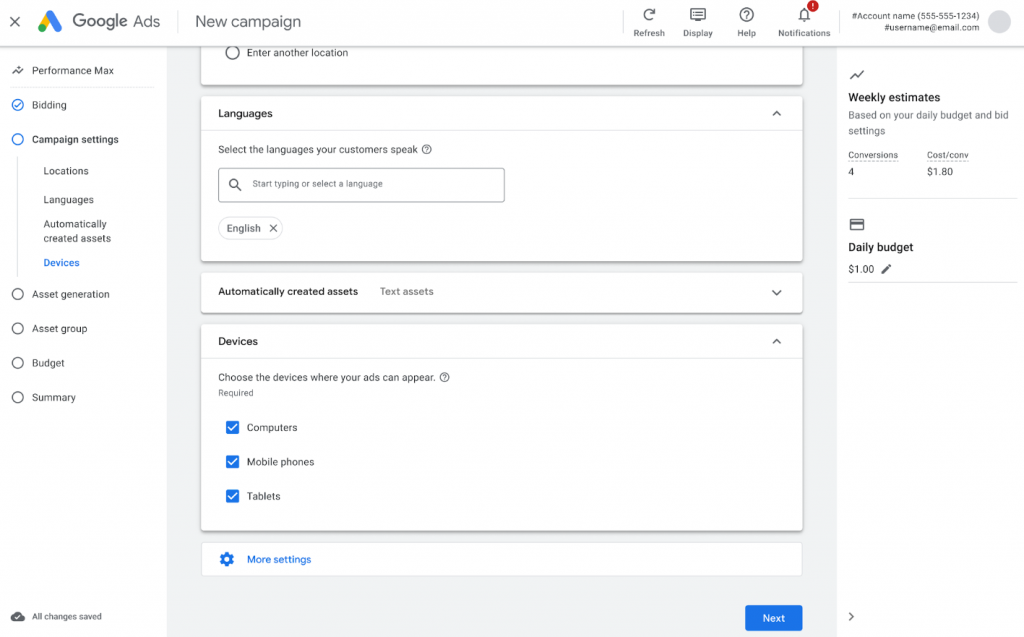The image size is (1024, 637).
Task: Go to Asset generation step
Action: coord(71,294)
